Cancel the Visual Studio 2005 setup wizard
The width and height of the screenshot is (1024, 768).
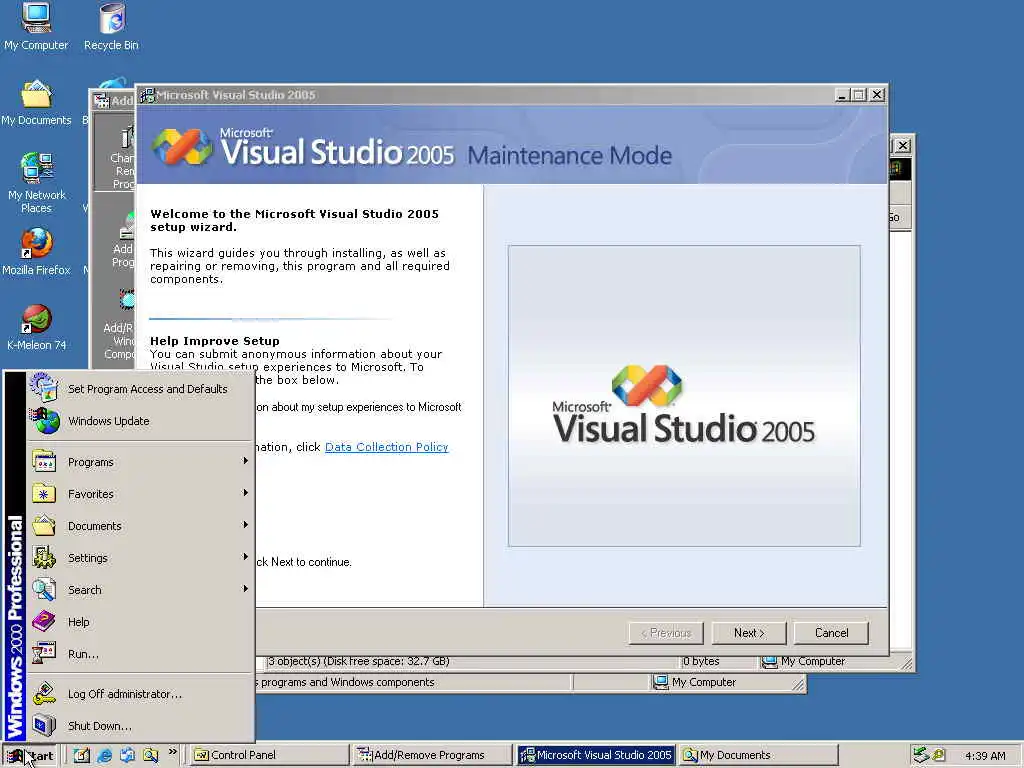[831, 633]
